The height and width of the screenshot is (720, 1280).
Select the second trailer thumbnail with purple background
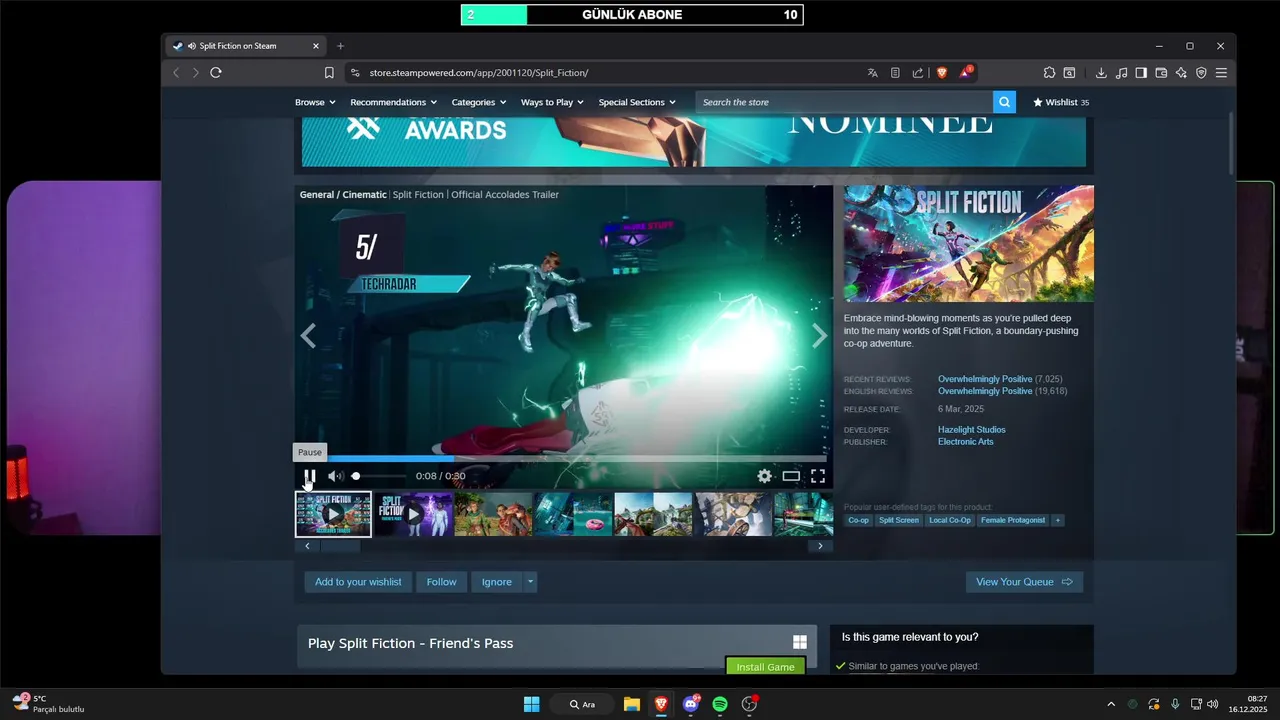tap(414, 514)
